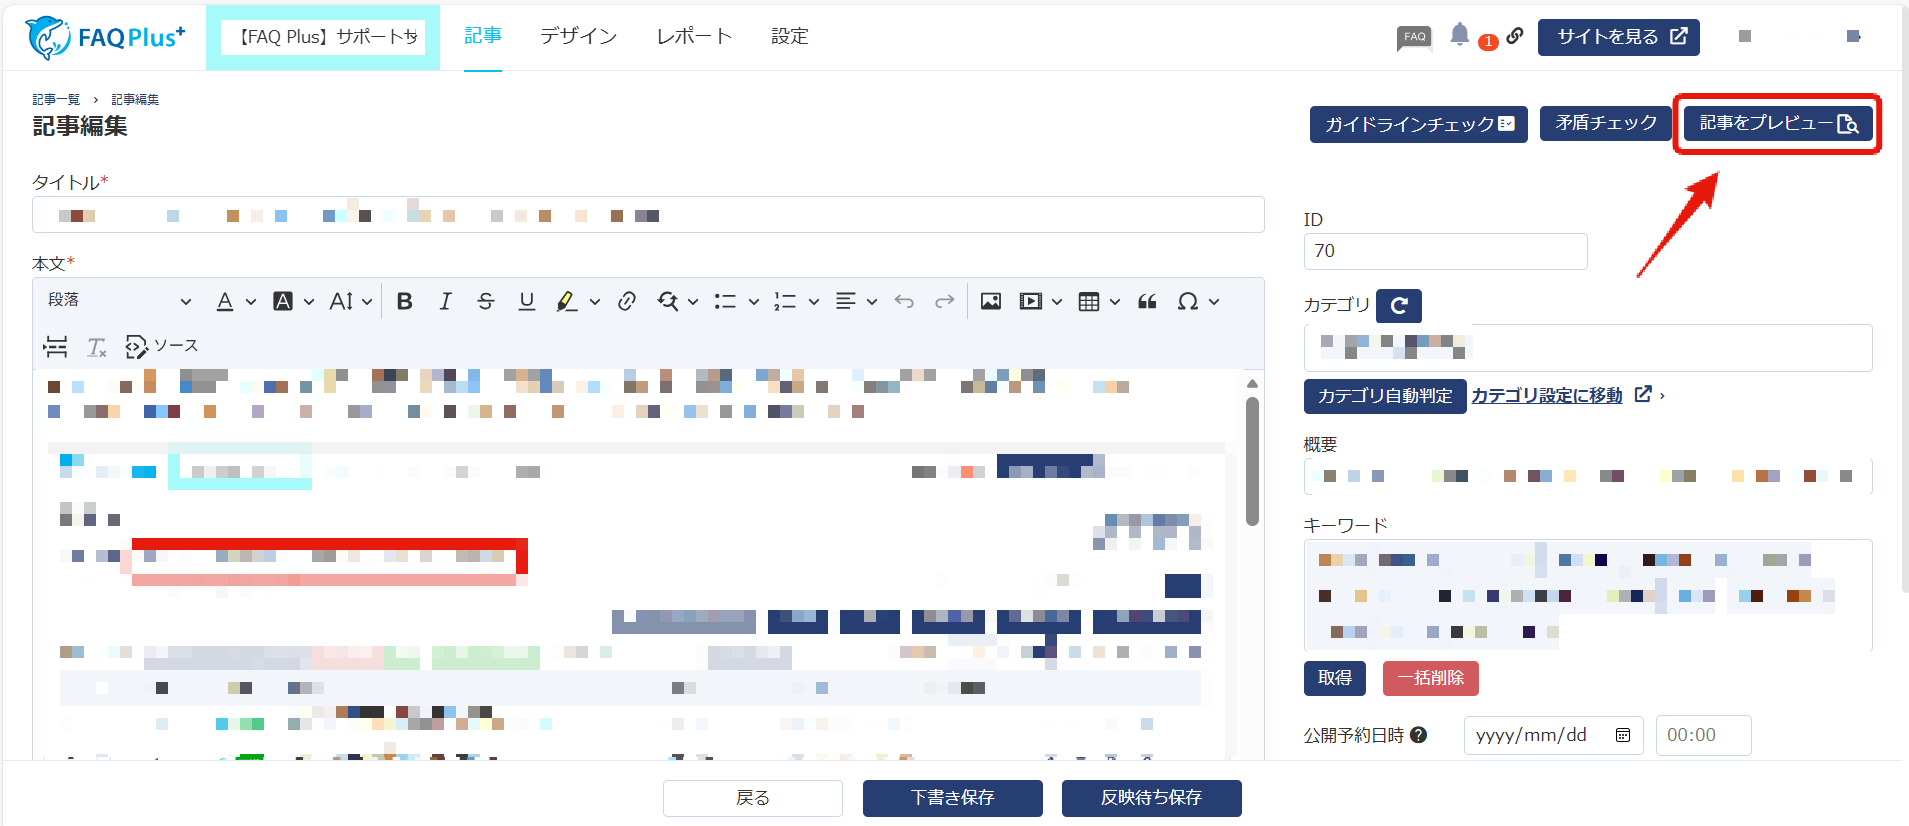Click the ID input field

pyautogui.click(x=1445, y=251)
